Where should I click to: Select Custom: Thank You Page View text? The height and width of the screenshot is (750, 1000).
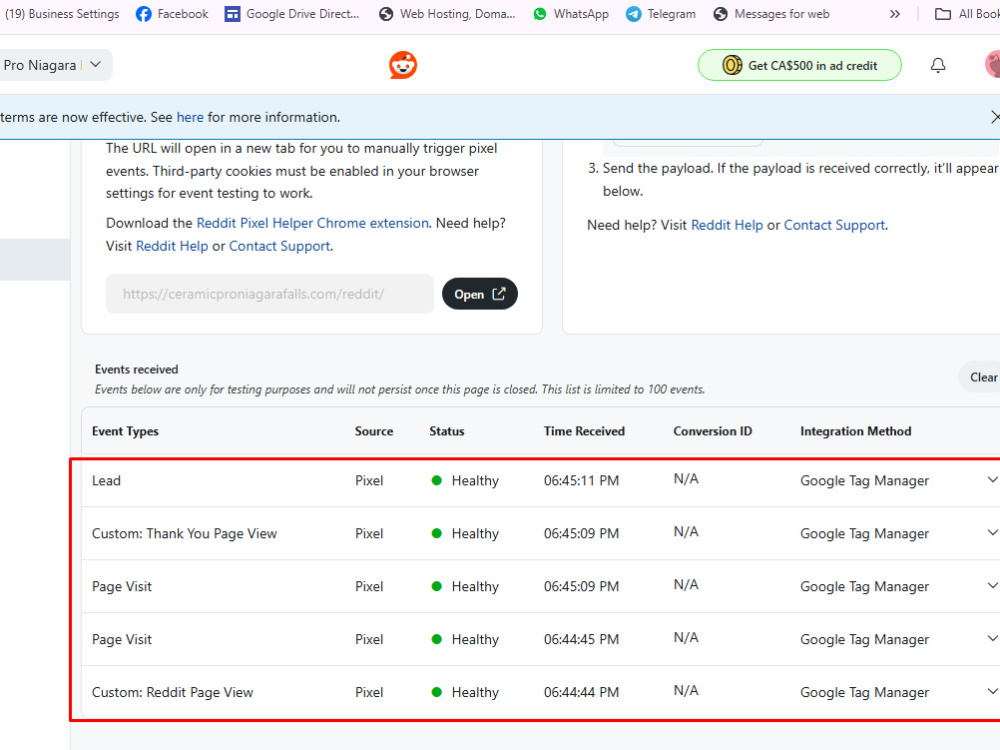click(x=184, y=534)
